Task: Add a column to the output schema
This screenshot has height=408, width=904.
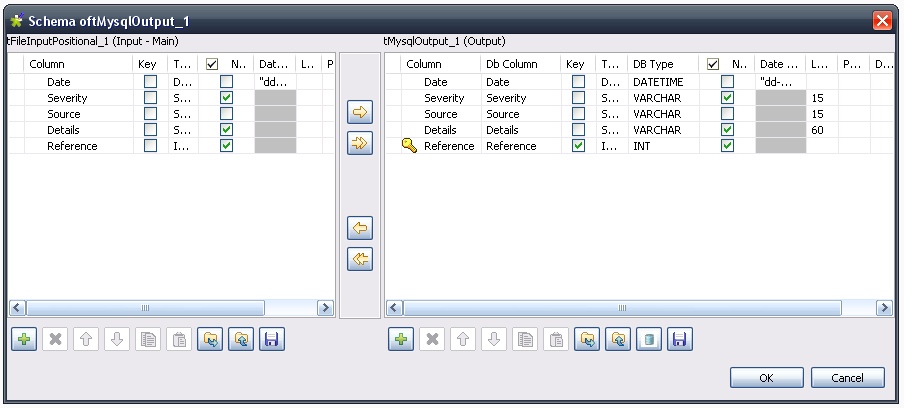Action: (400, 340)
